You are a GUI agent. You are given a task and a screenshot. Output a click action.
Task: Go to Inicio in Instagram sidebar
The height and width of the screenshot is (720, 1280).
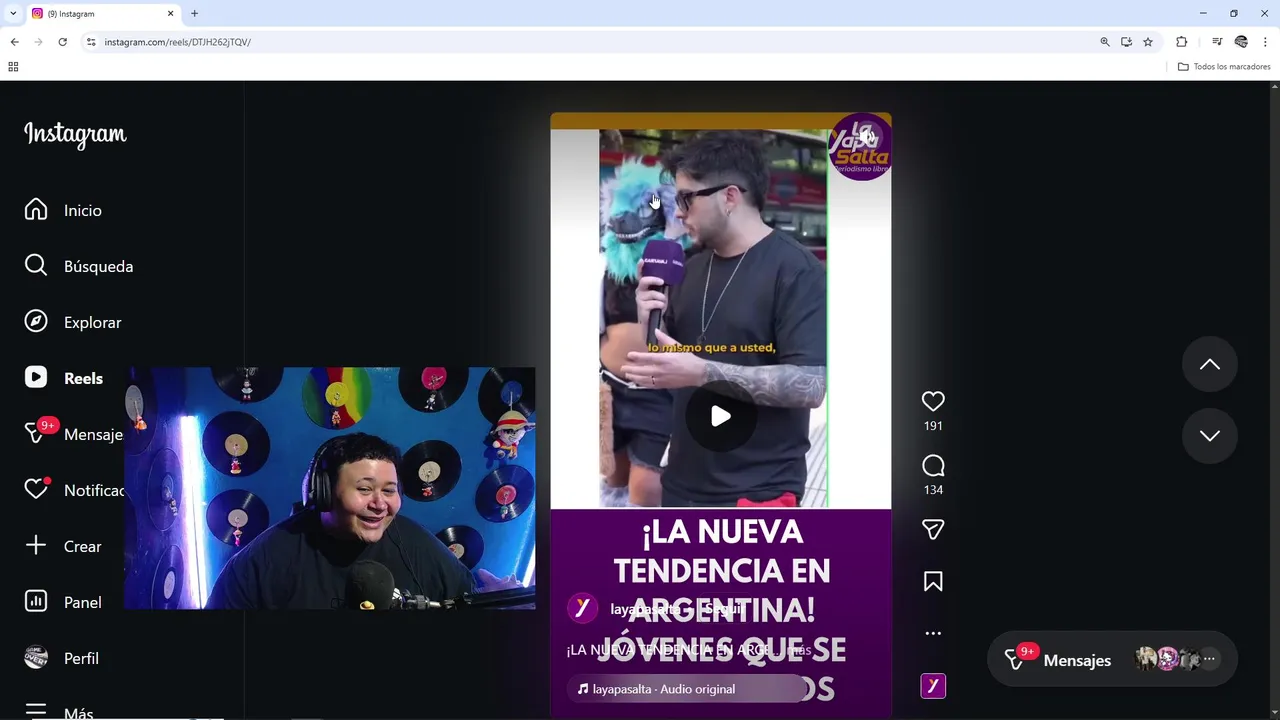[x=63, y=210]
